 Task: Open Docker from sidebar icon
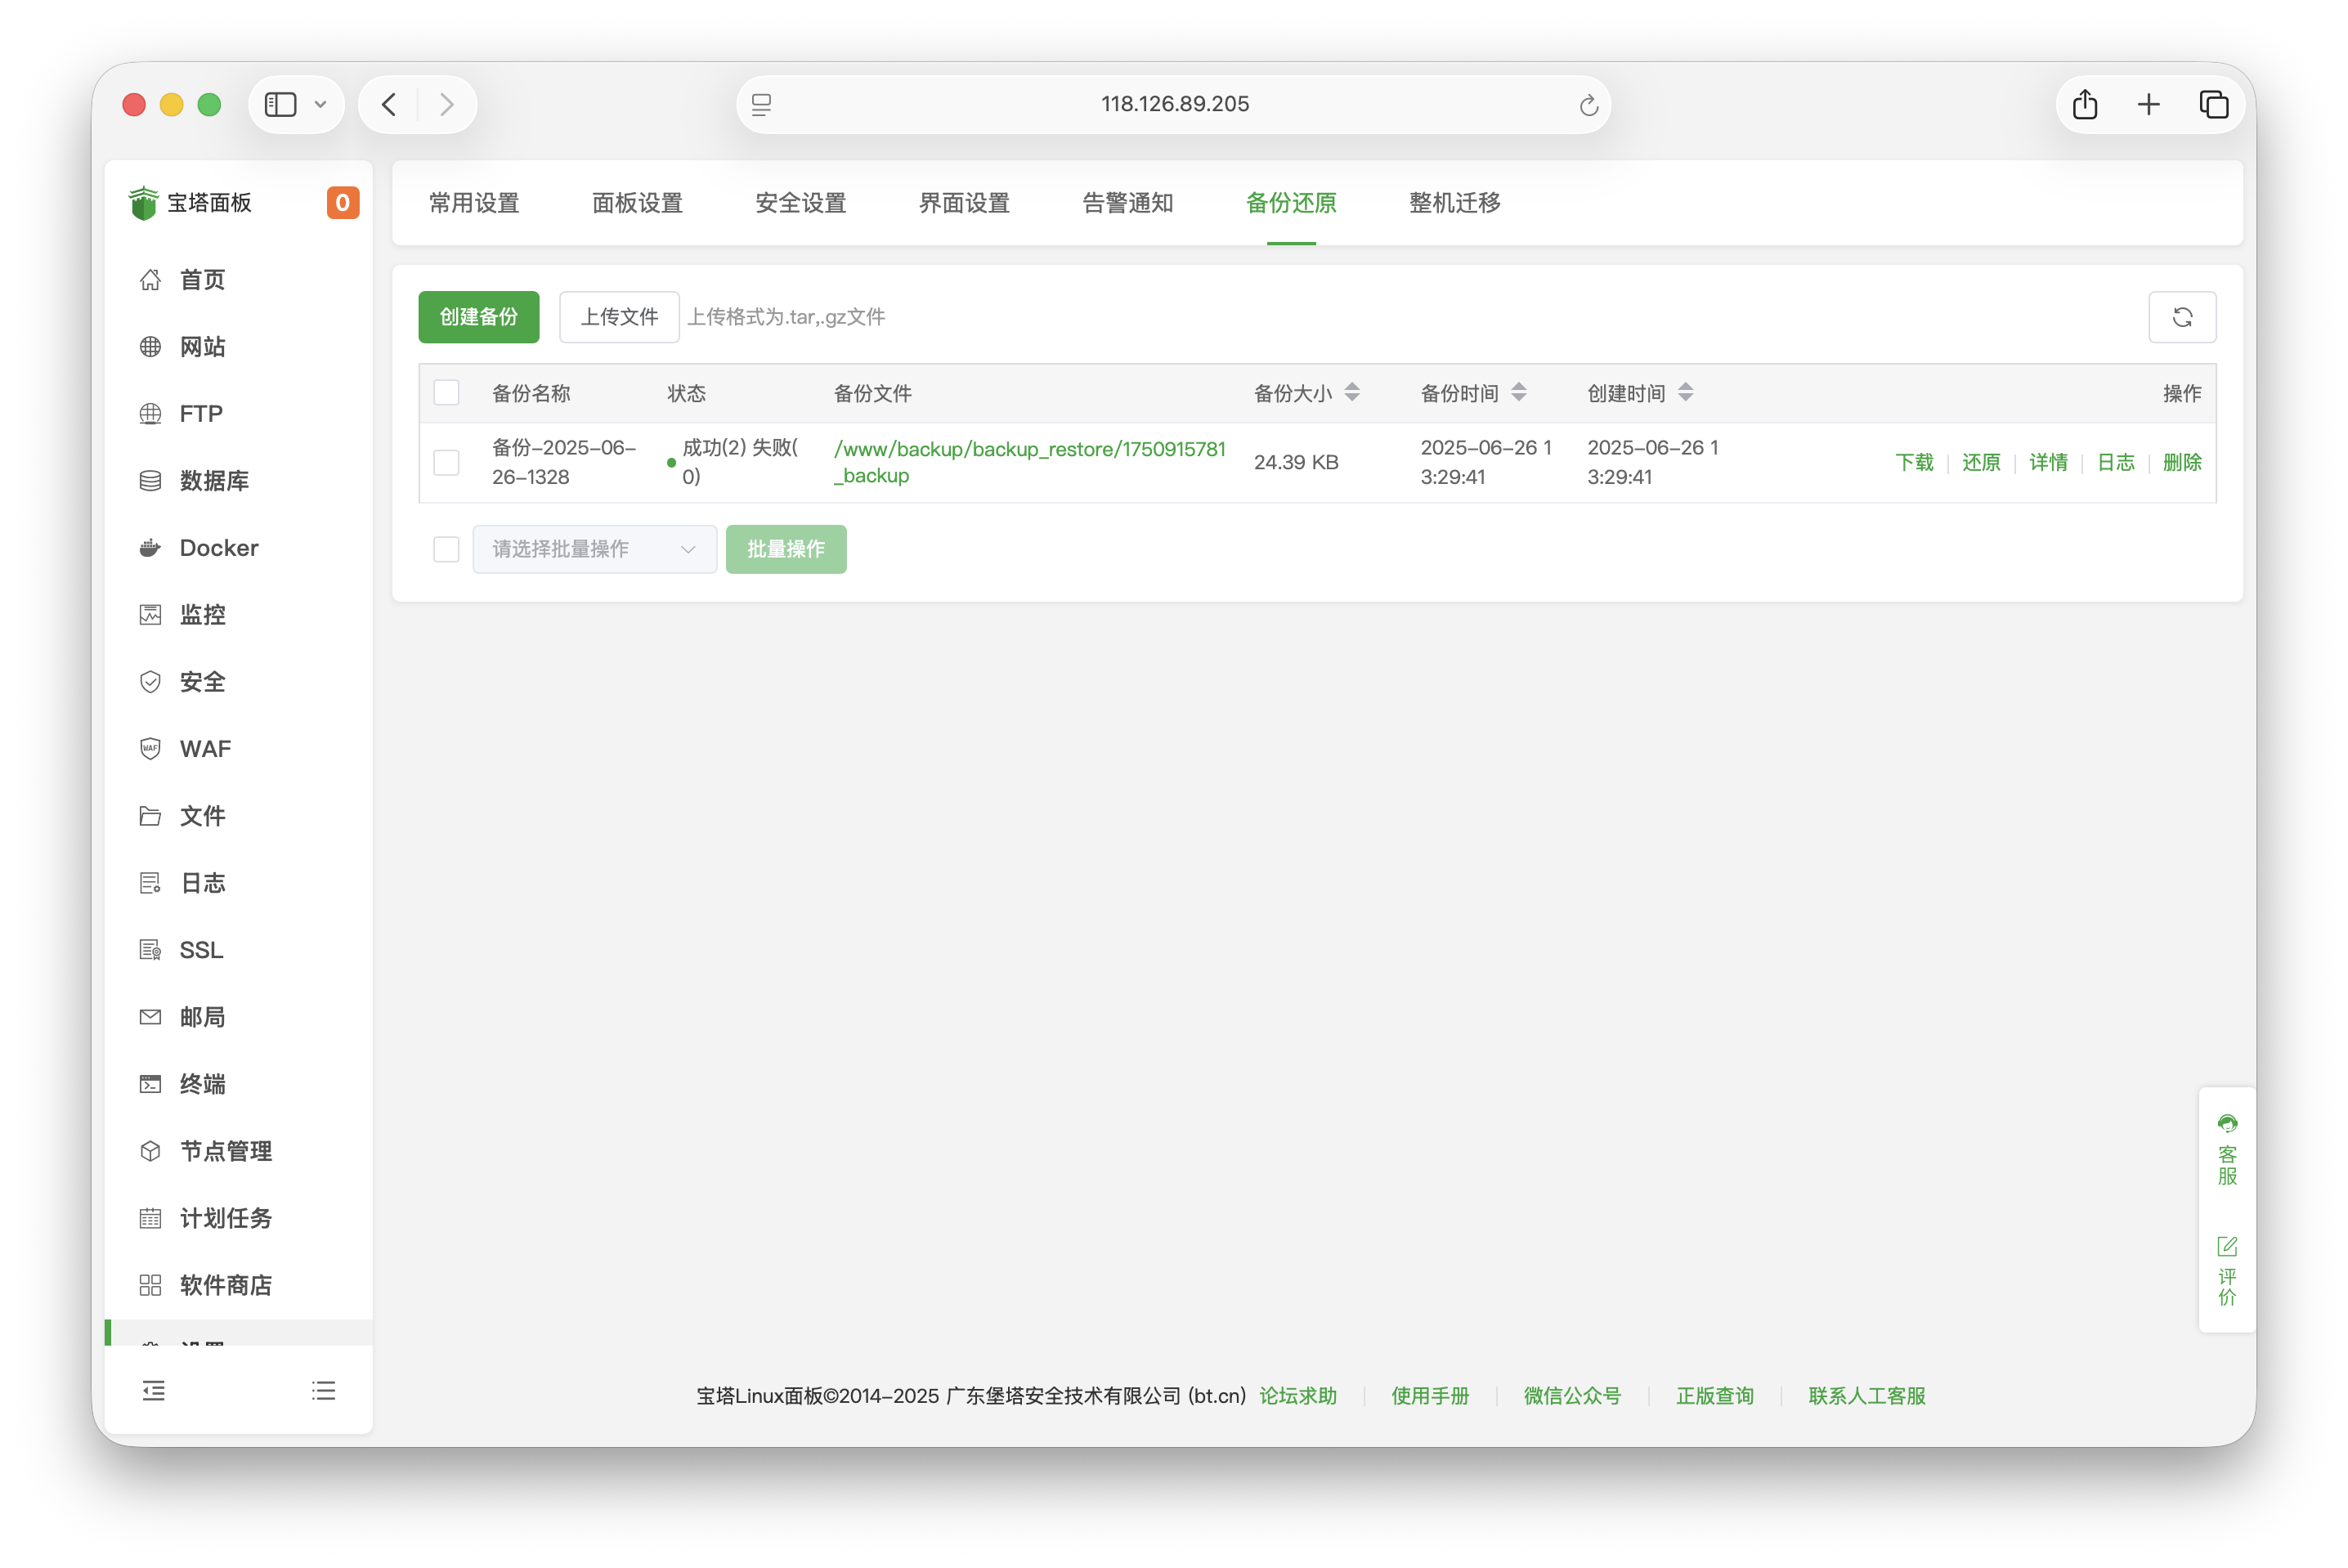pyautogui.click(x=150, y=548)
